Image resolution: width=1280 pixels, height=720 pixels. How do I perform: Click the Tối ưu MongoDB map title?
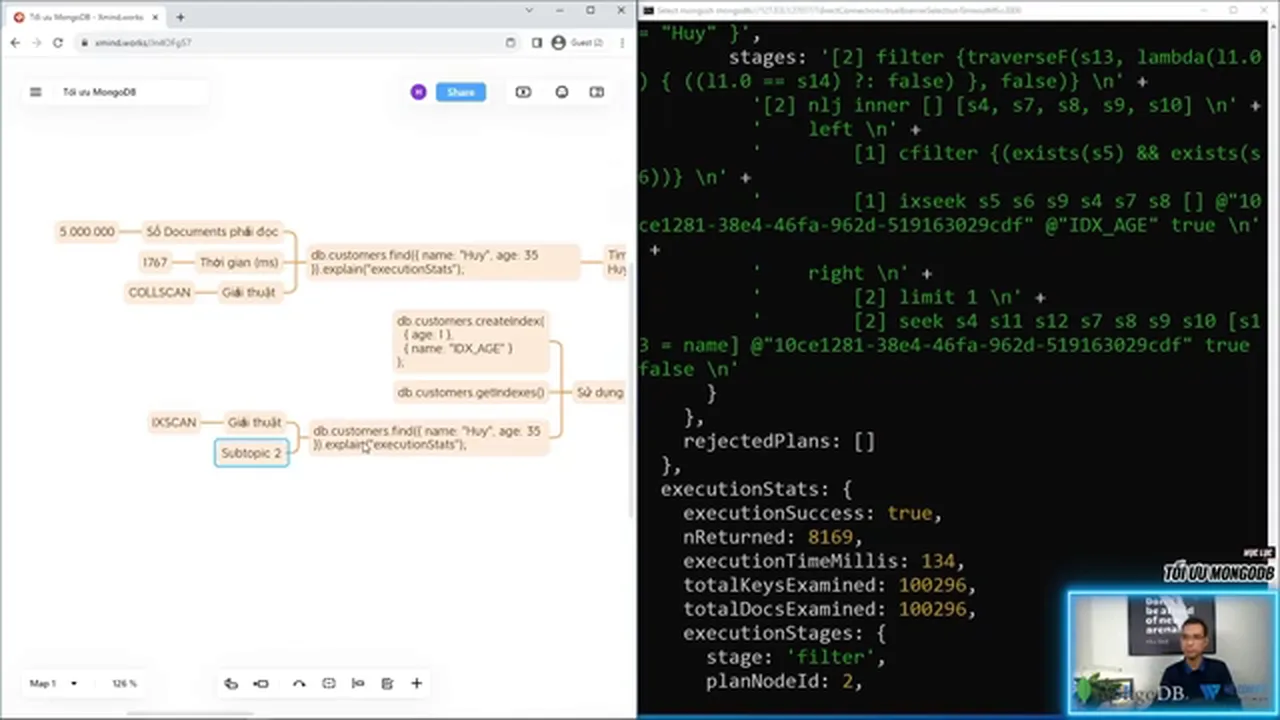tap(99, 92)
